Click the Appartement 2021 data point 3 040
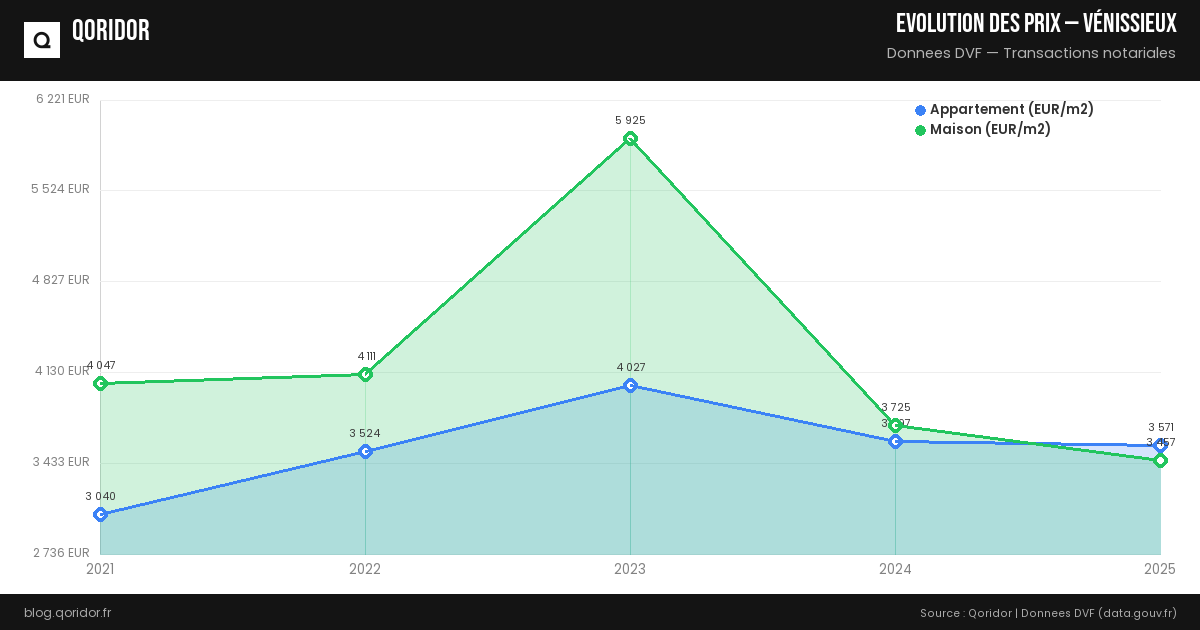The width and height of the screenshot is (1200, 630). coord(100,515)
